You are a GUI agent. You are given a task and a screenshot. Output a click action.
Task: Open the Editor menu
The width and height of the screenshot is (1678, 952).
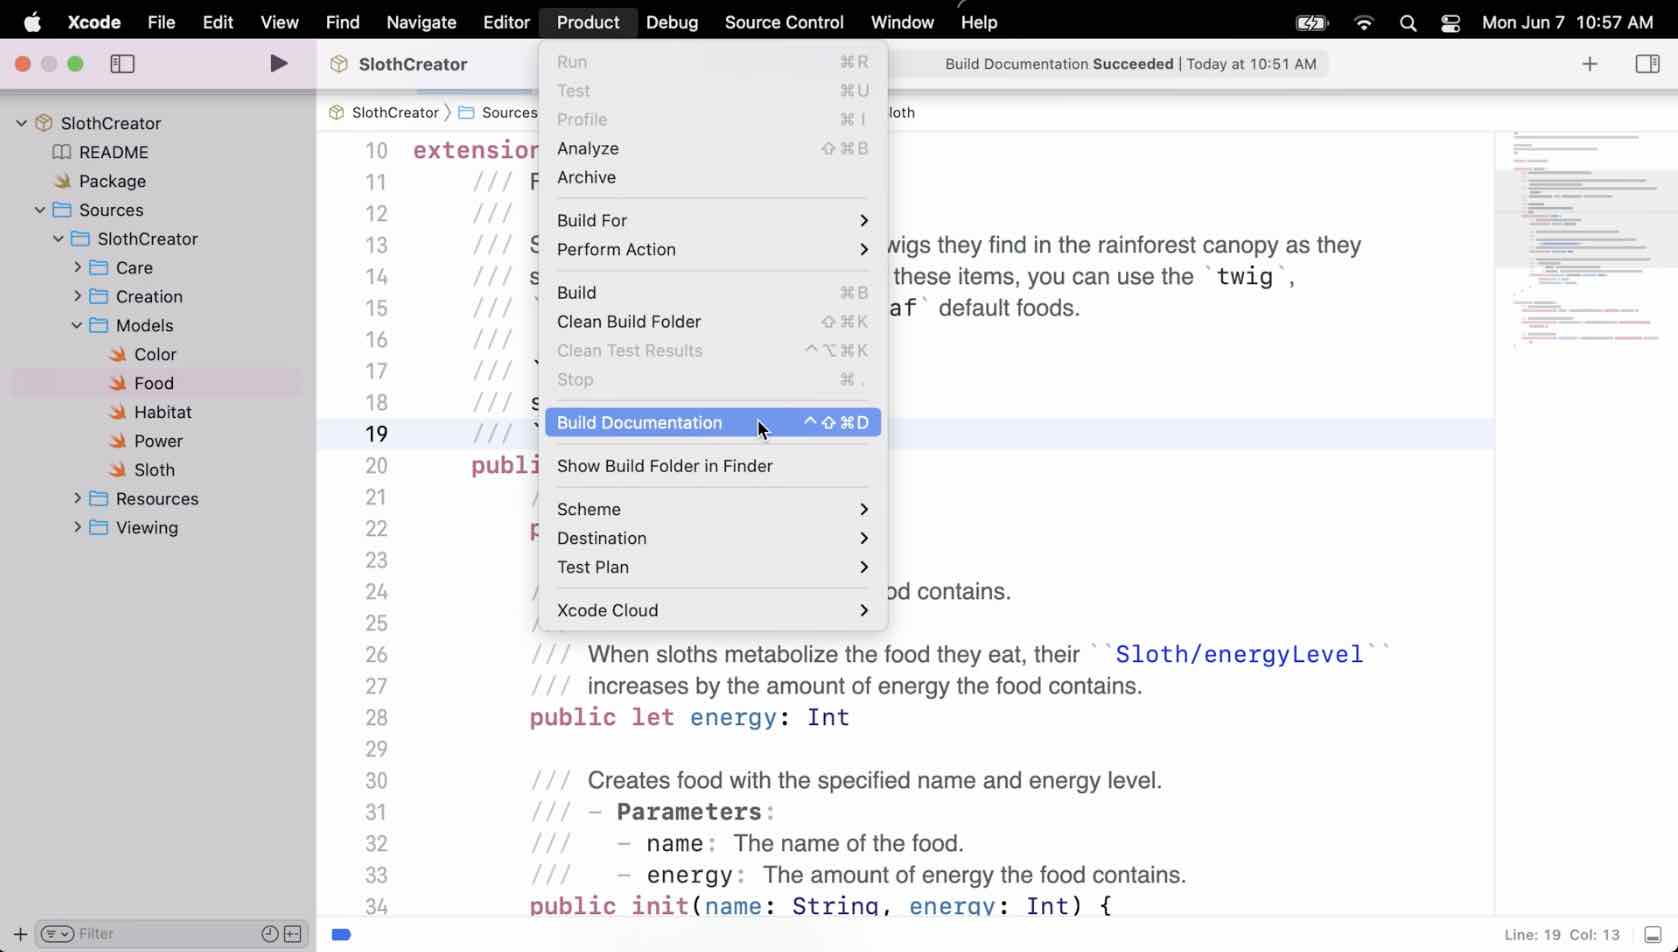click(x=506, y=22)
